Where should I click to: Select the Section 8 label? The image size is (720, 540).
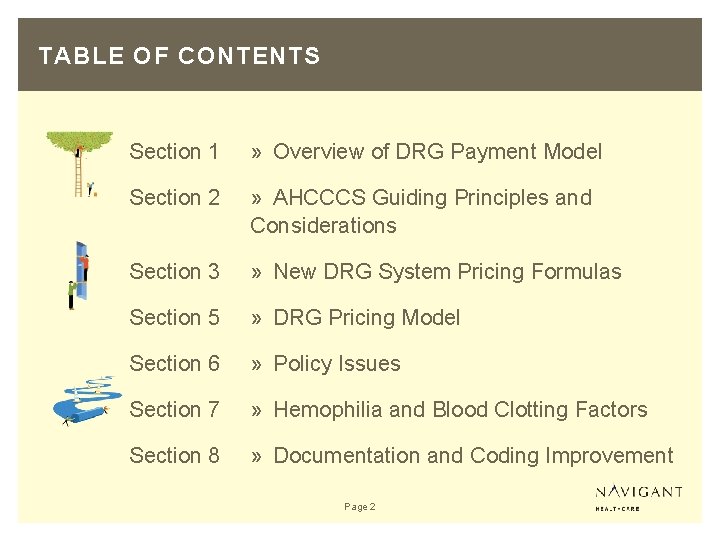pos(174,456)
